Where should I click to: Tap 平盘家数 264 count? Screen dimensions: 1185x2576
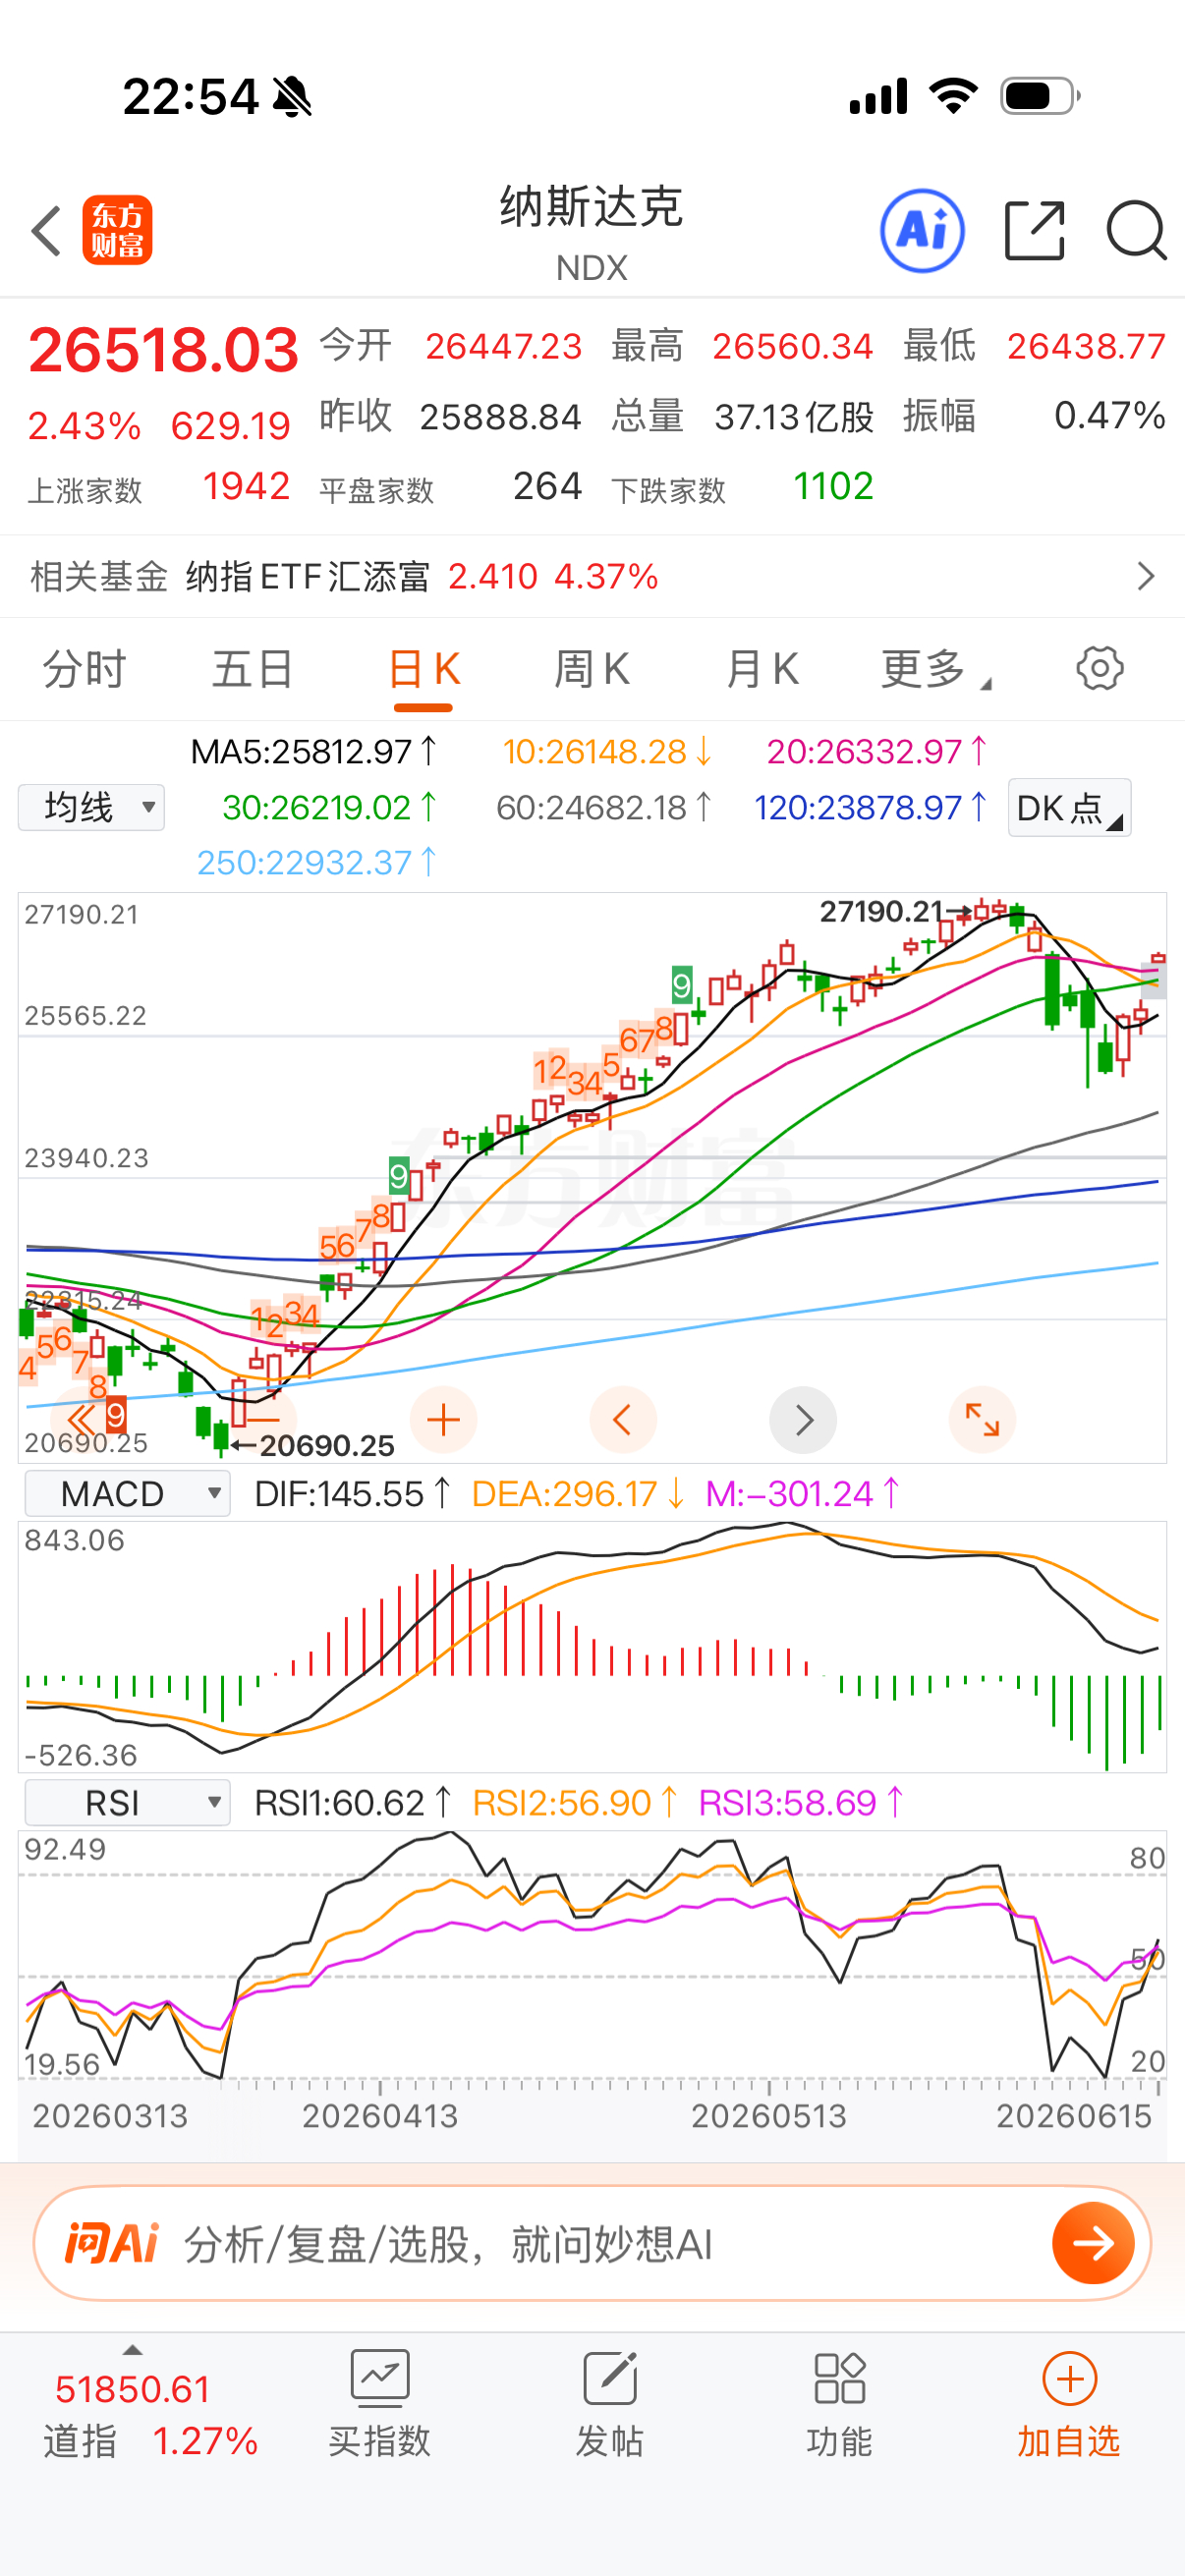coord(450,487)
